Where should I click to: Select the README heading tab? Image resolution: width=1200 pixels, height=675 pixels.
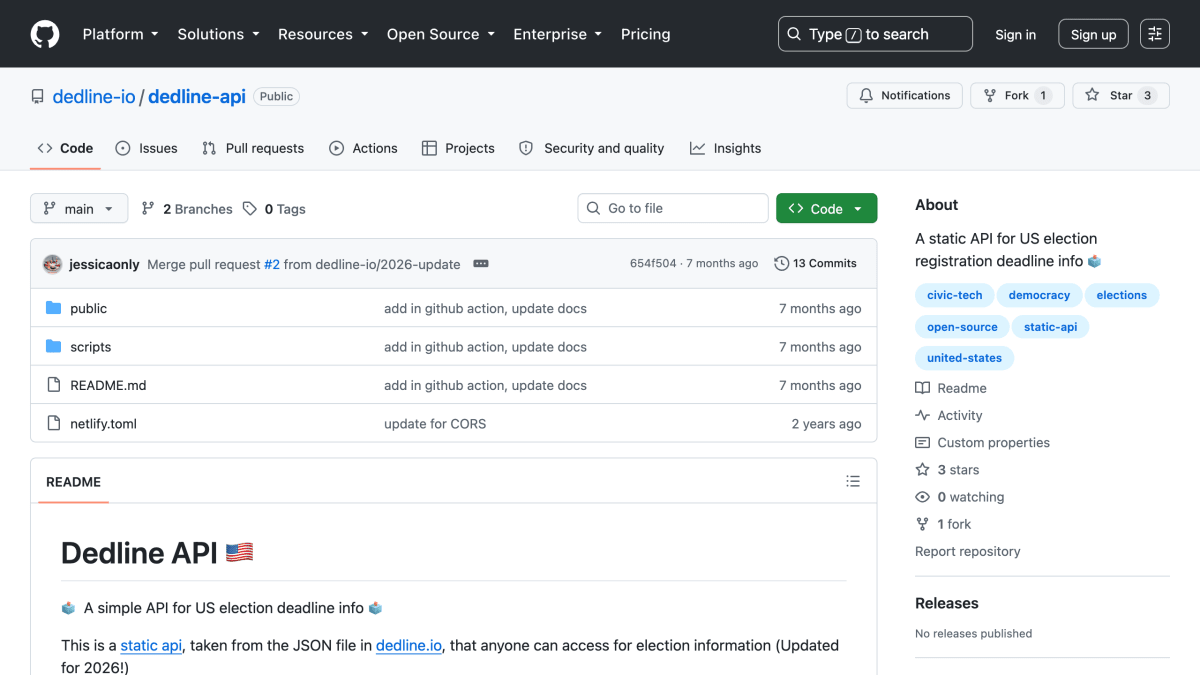(x=73, y=481)
